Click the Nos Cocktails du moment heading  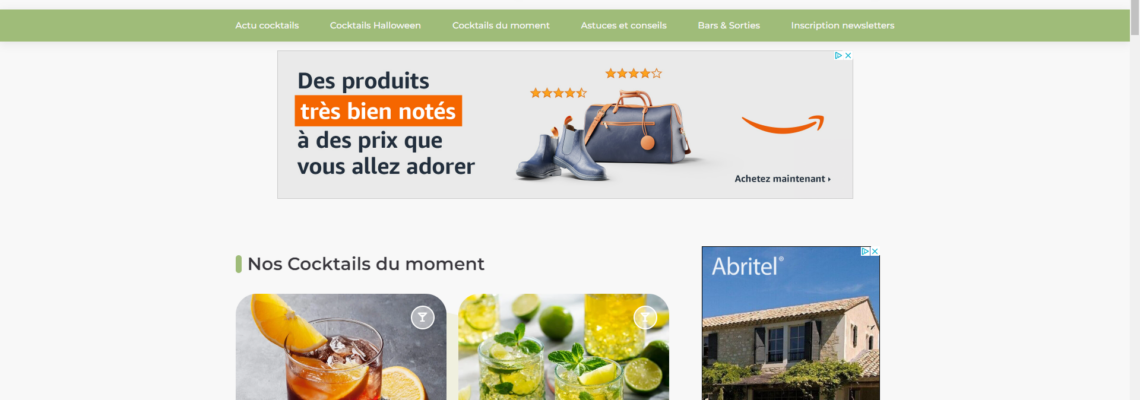click(x=366, y=264)
